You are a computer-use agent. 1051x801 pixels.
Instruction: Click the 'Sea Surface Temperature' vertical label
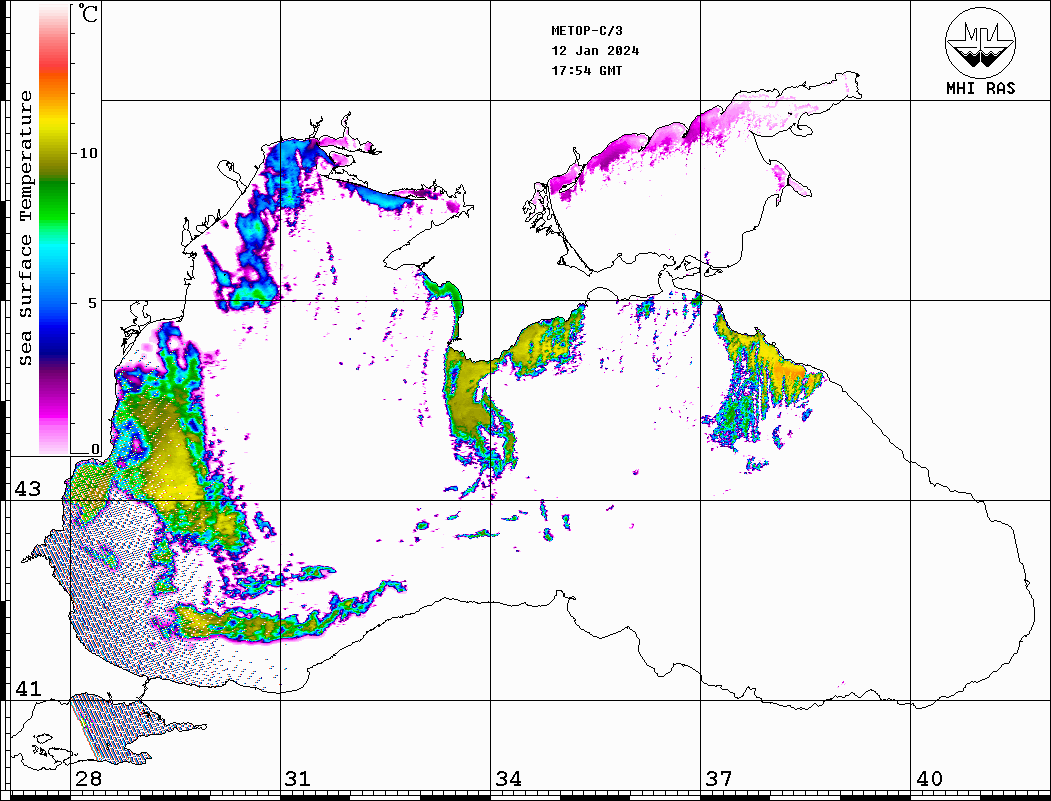[25, 228]
